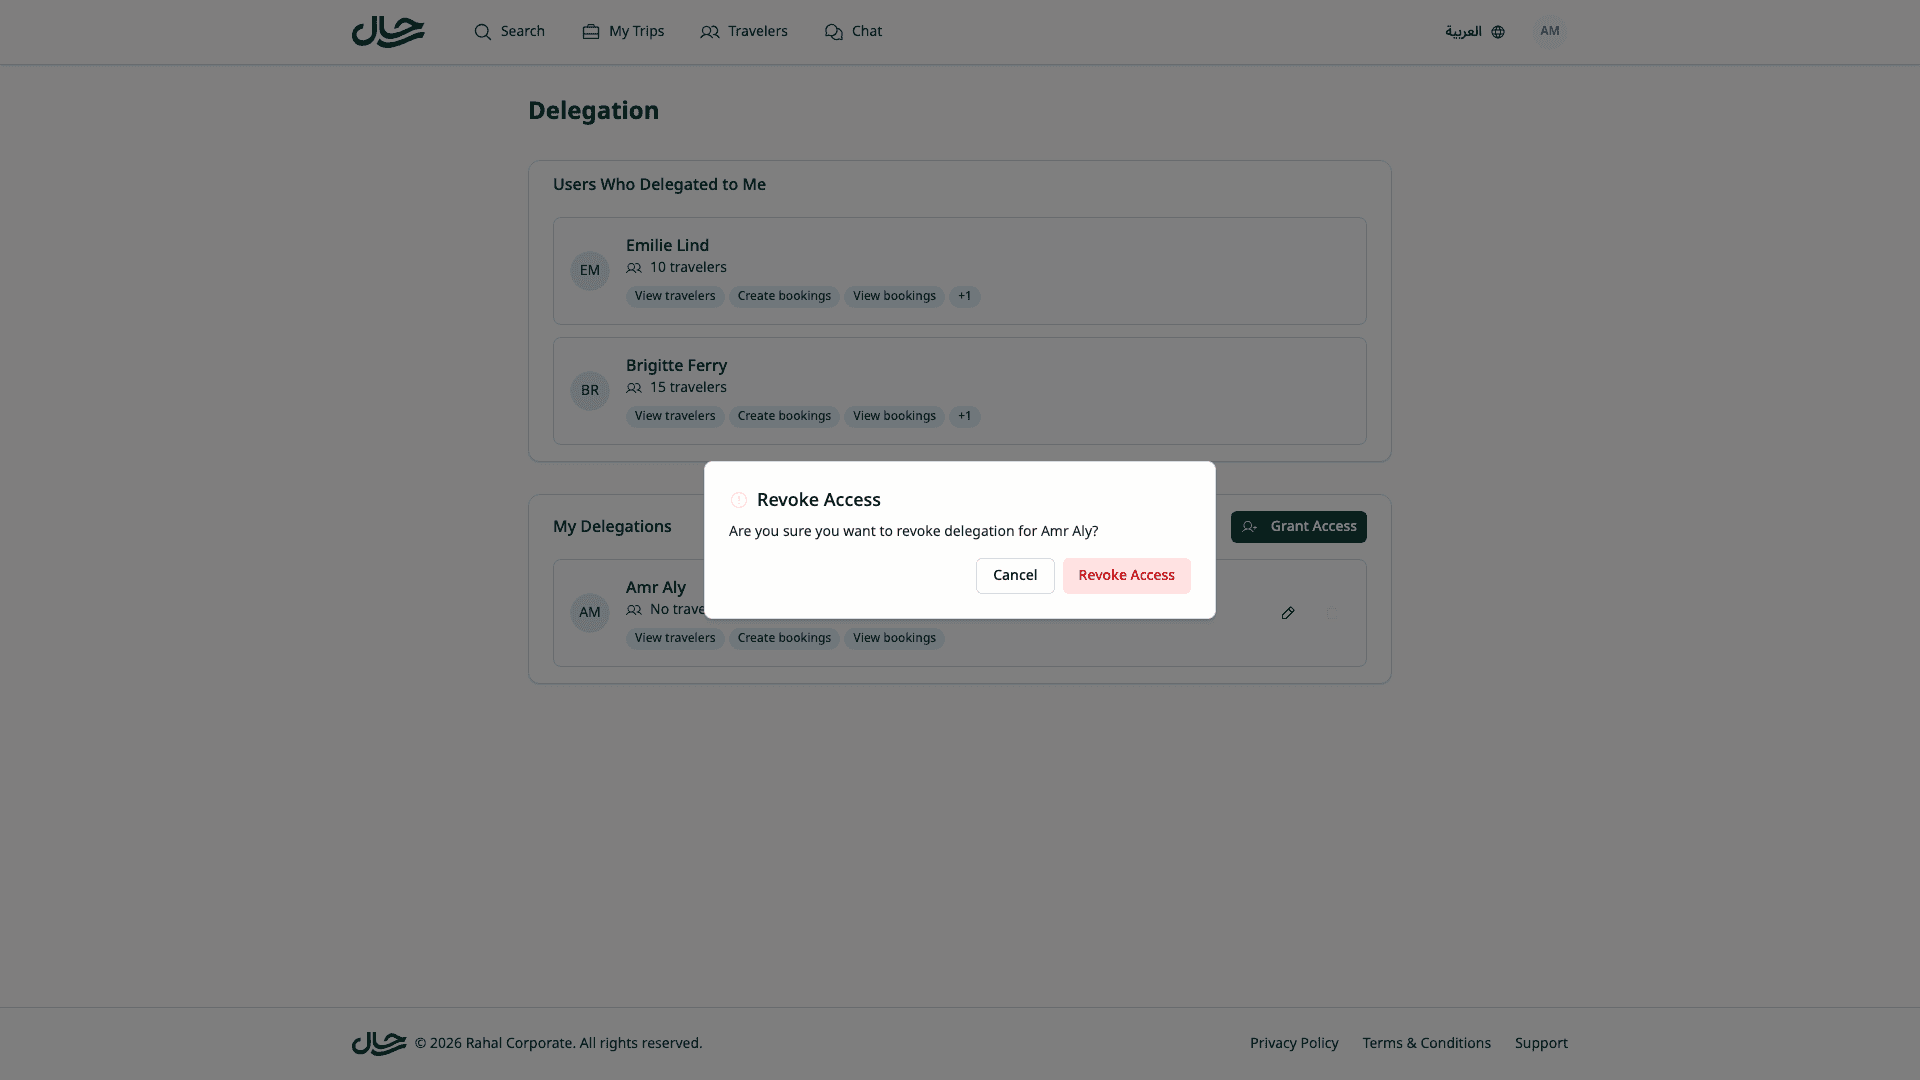This screenshot has width=1920, height=1080.
Task: Open the My Trips navigation item
Action: point(623,31)
